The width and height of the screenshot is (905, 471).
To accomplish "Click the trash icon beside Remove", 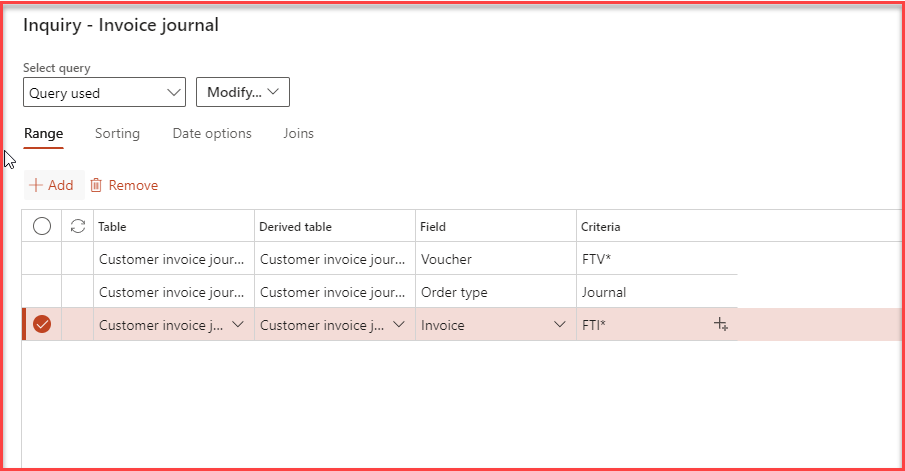I will pos(96,185).
